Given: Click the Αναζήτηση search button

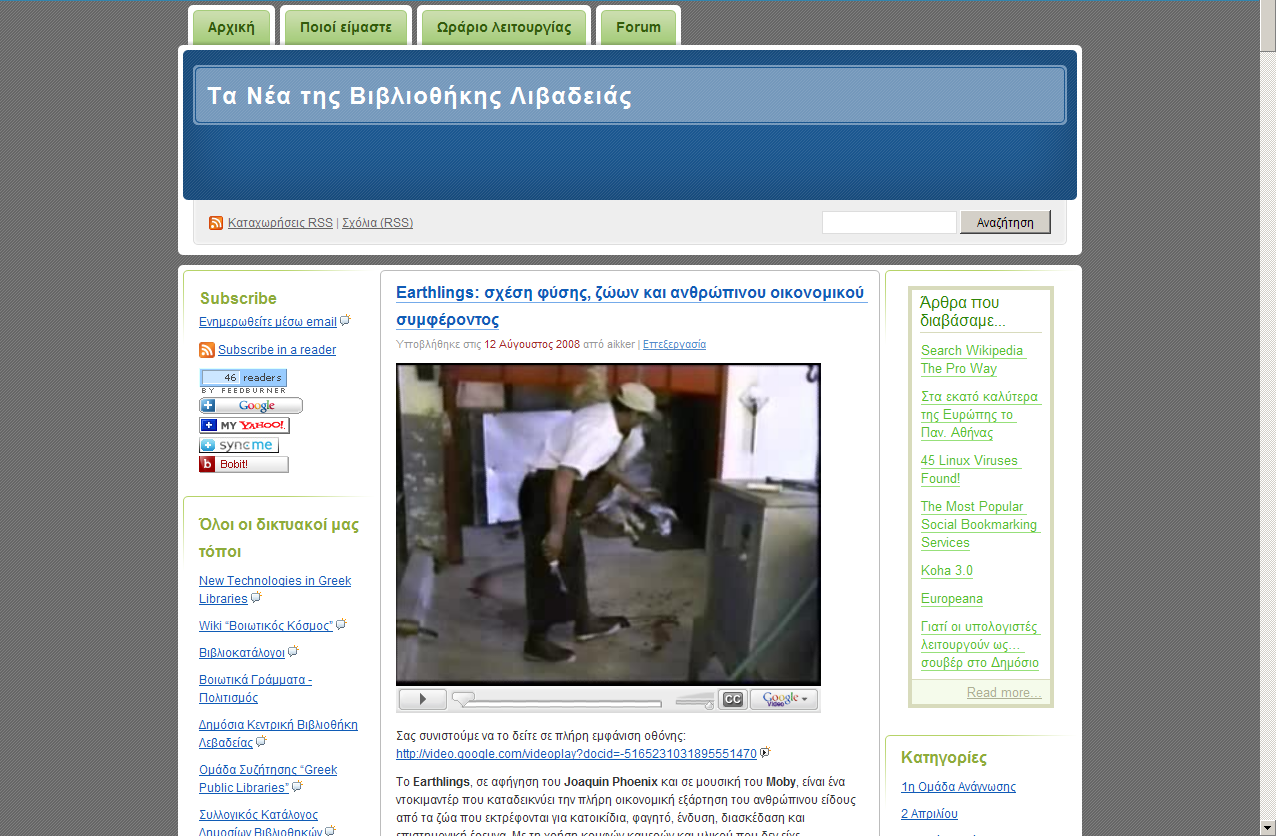Looking at the screenshot, I should tap(1005, 222).
